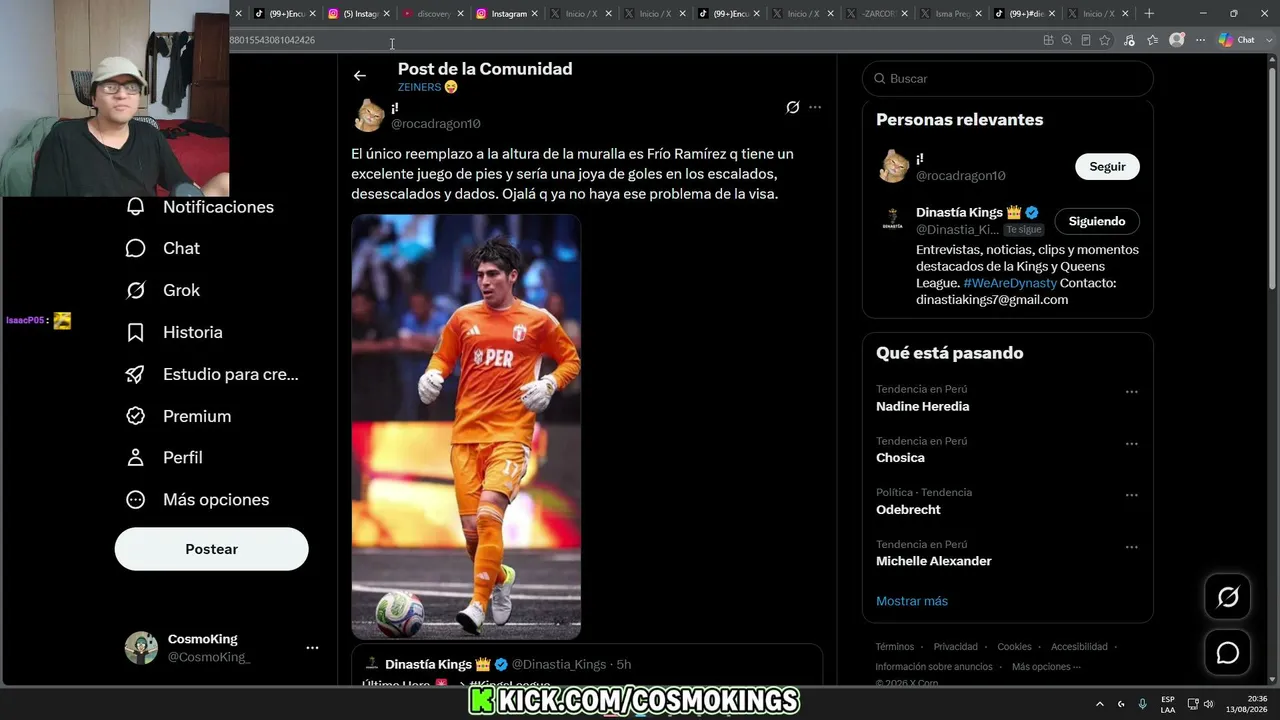Expand the footer Más opciones menu
Screen dimensions: 1280x720
coord(1046,667)
